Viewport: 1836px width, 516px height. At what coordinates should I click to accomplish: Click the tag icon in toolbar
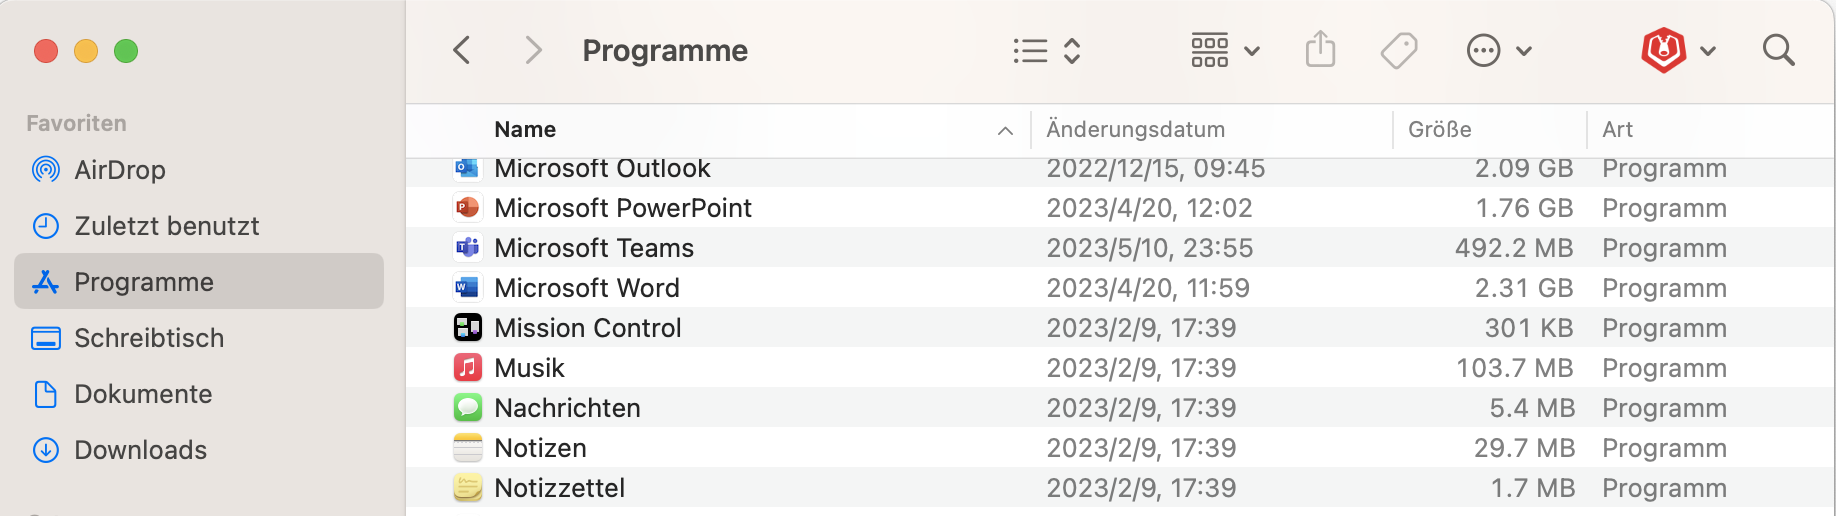coord(1399,50)
